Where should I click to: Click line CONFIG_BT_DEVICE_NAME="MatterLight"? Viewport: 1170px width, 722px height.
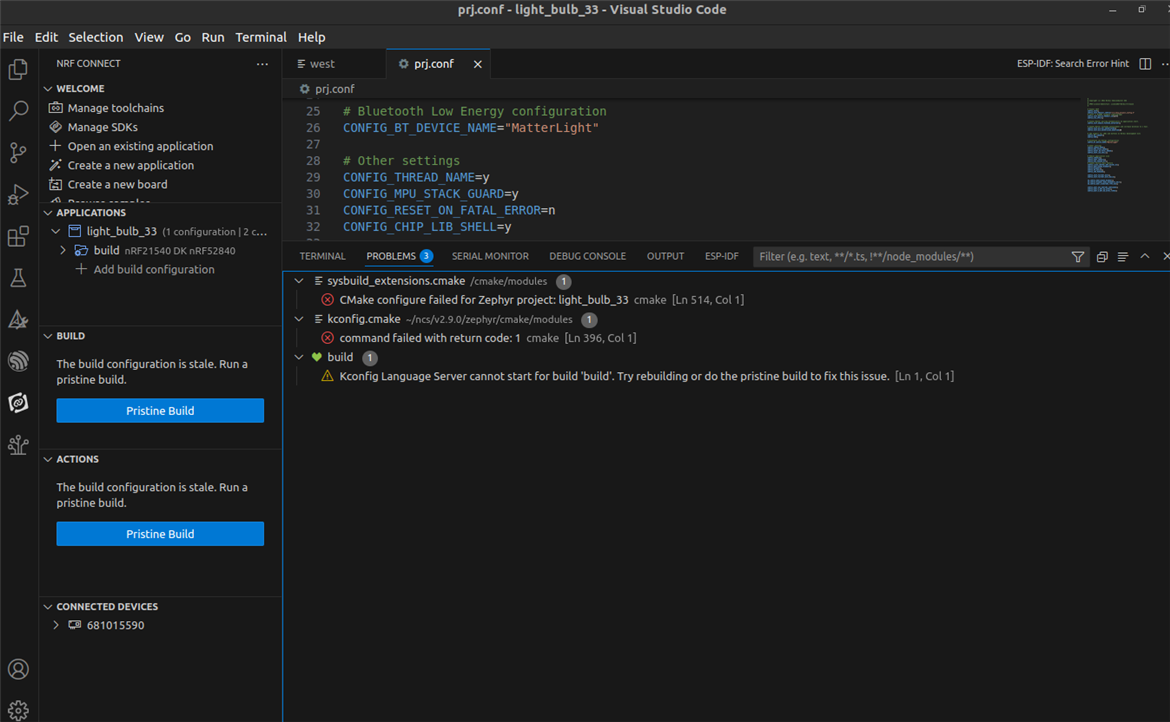pos(471,128)
